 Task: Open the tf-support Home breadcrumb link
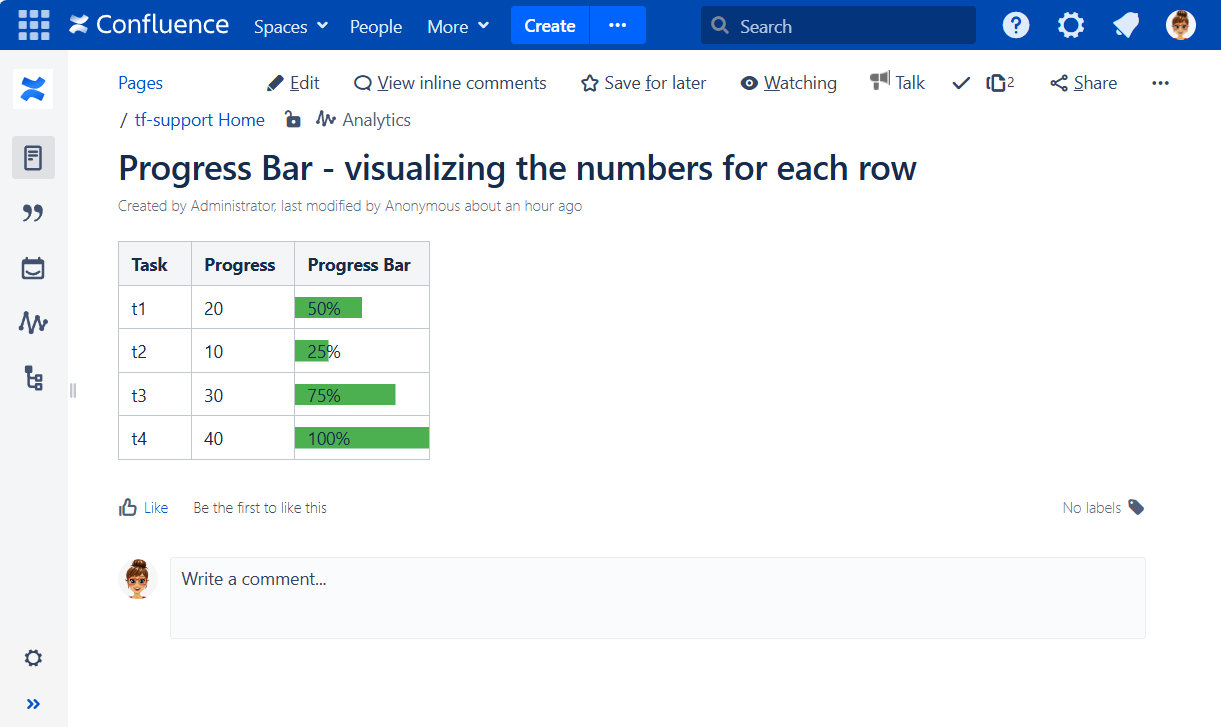(200, 120)
